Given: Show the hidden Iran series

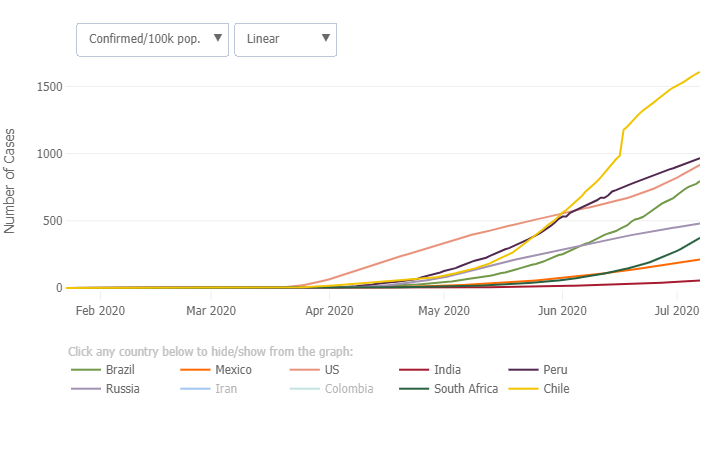Looking at the screenshot, I should click(228, 388).
